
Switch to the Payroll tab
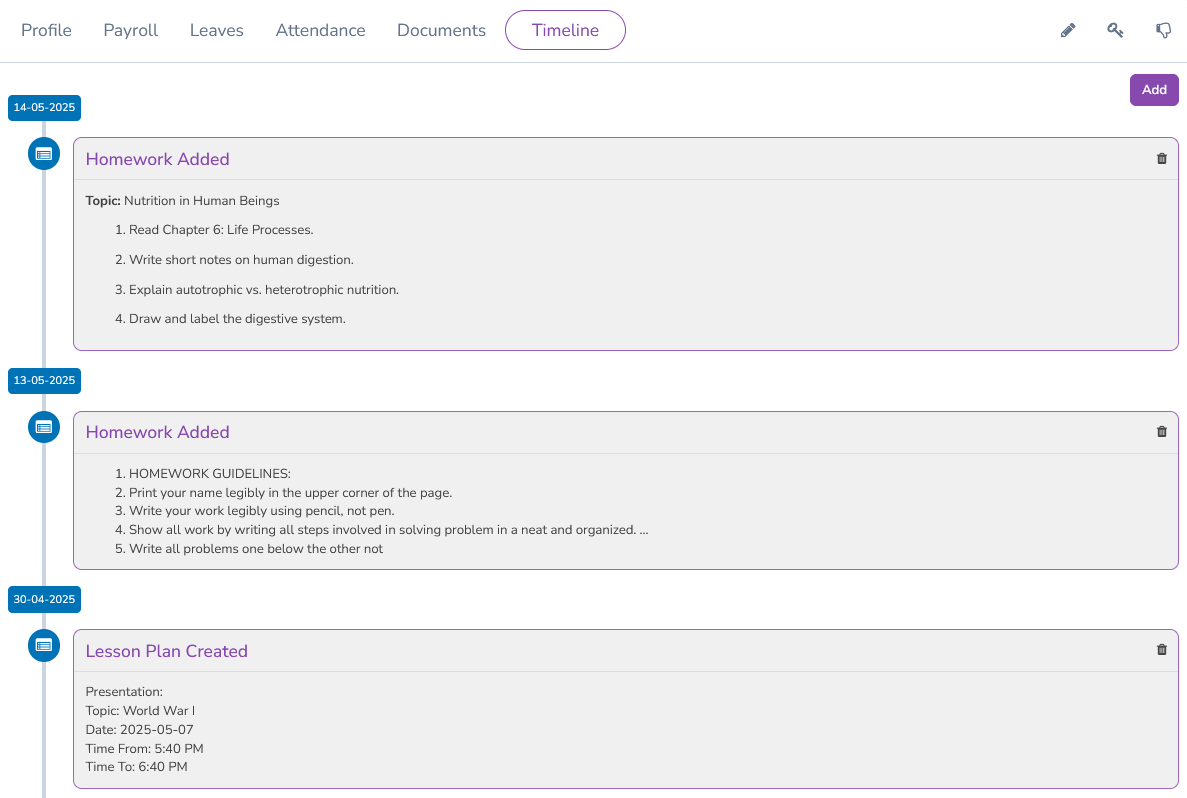click(x=131, y=30)
